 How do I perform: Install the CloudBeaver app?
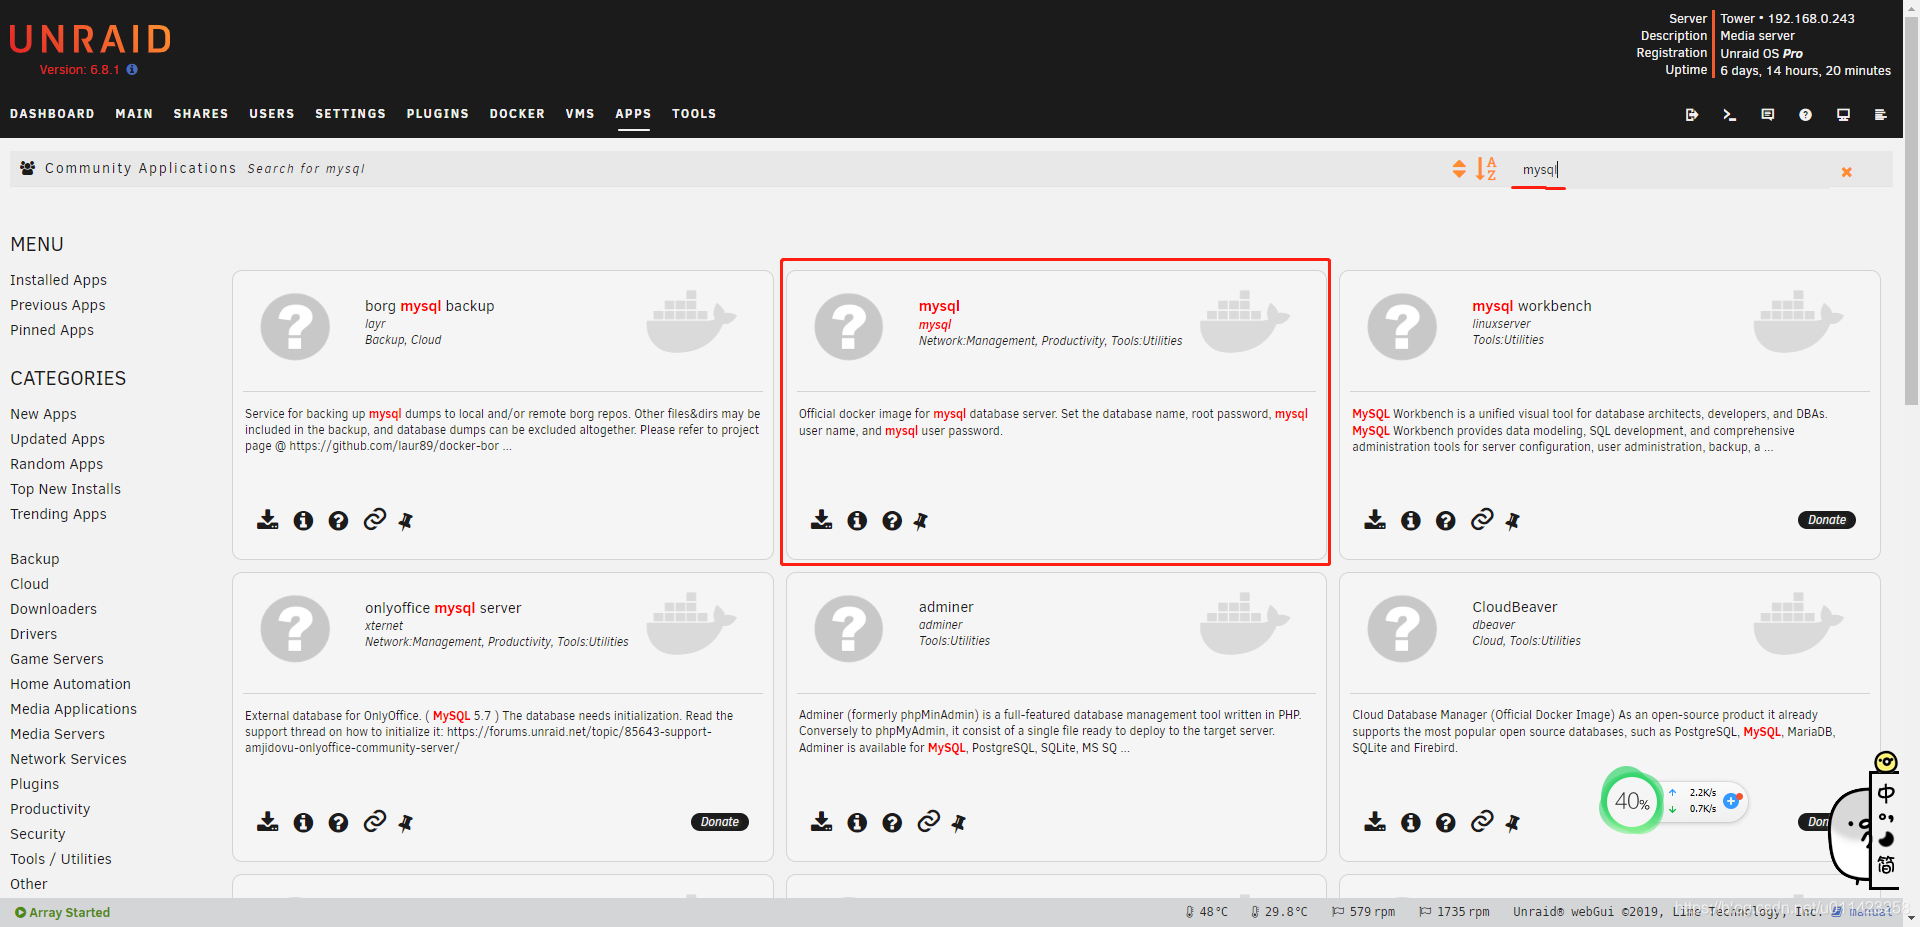(1375, 822)
